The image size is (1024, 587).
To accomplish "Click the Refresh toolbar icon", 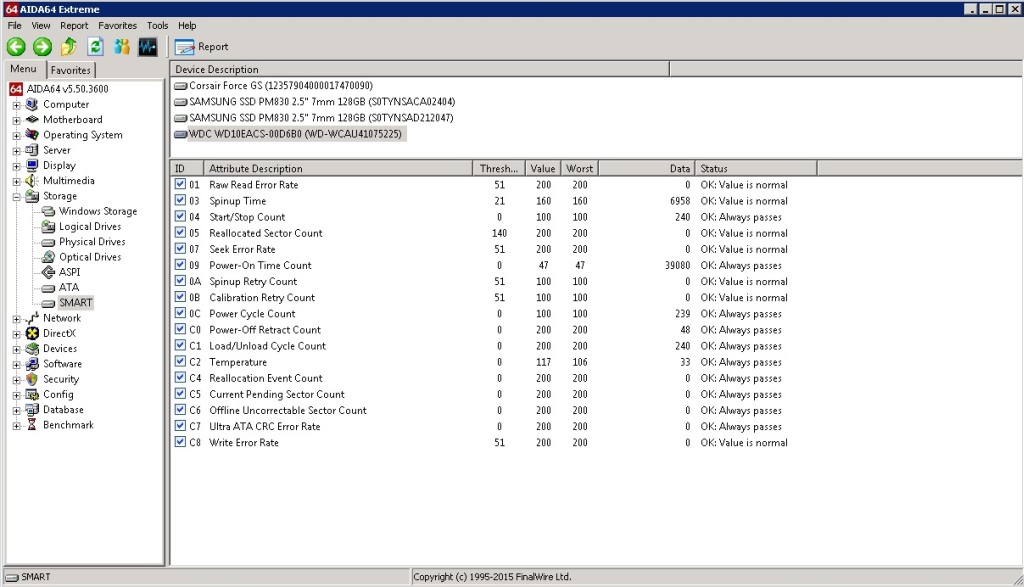I will [x=96, y=46].
